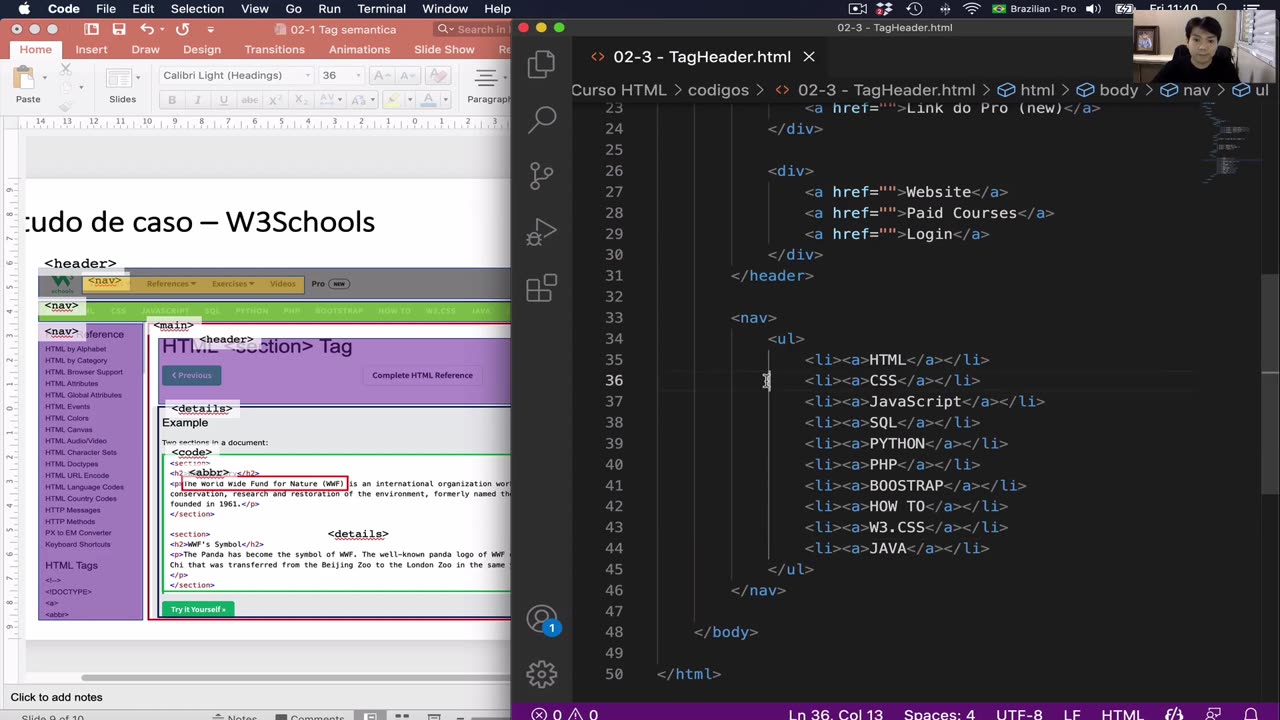Click the Redo icon in PowerPoint
The height and width of the screenshot is (720, 1280).
(182, 29)
